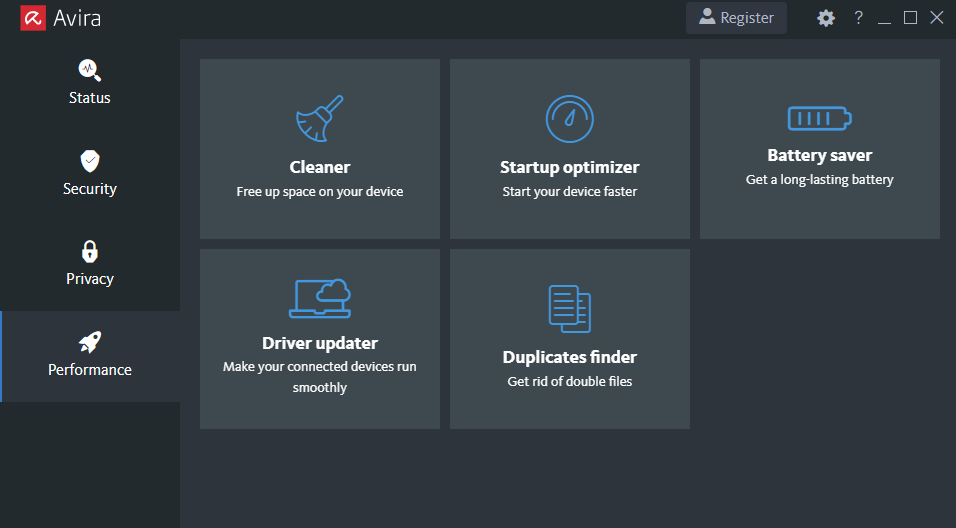Switch to the Privacy tab label
956x528 pixels.
point(90,279)
